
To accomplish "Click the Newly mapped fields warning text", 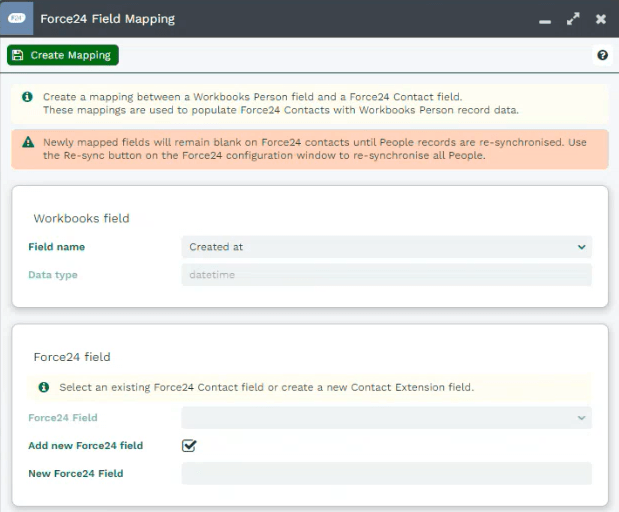I will [315, 149].
